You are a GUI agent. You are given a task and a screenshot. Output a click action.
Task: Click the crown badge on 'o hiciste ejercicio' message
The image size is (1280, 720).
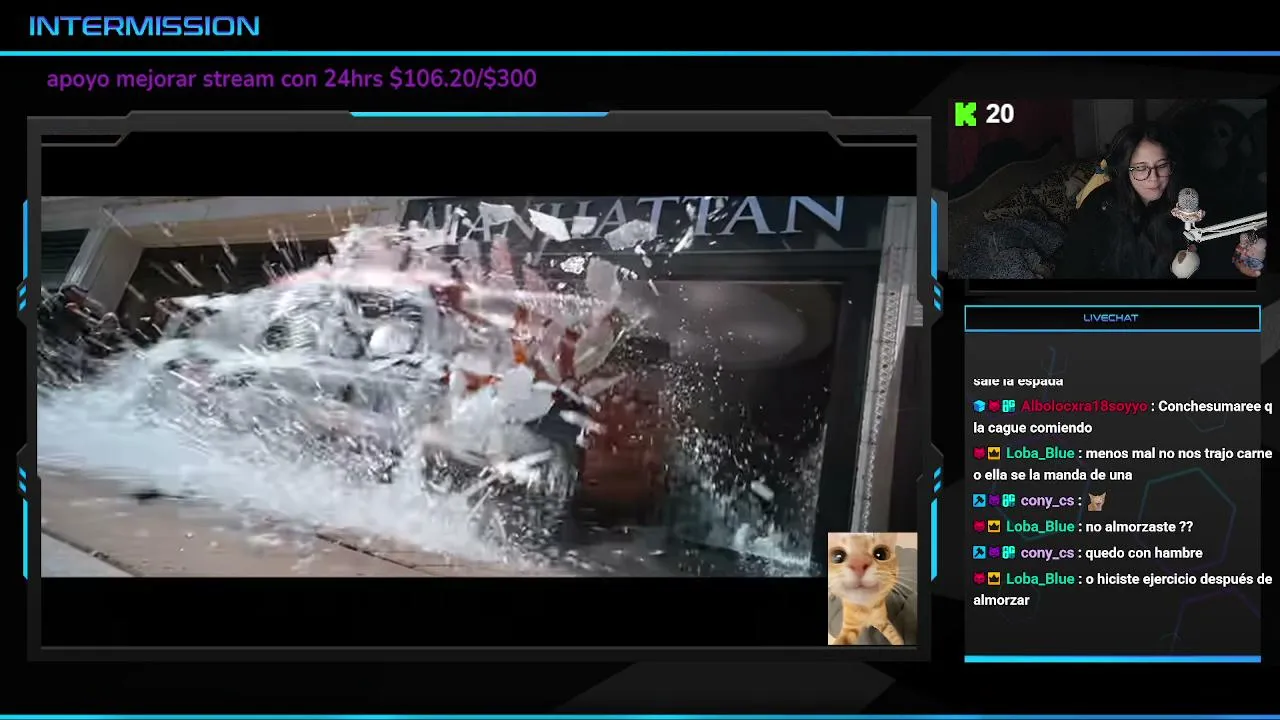point(994,578)
